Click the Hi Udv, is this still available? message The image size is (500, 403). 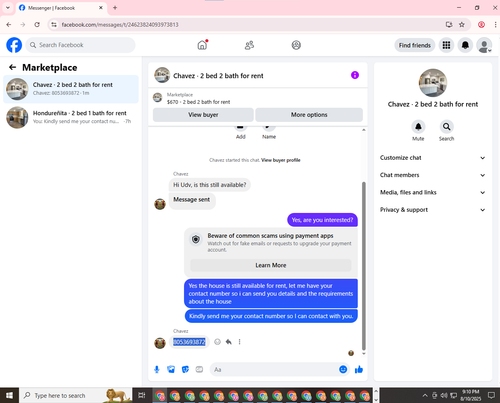[210, 185]
